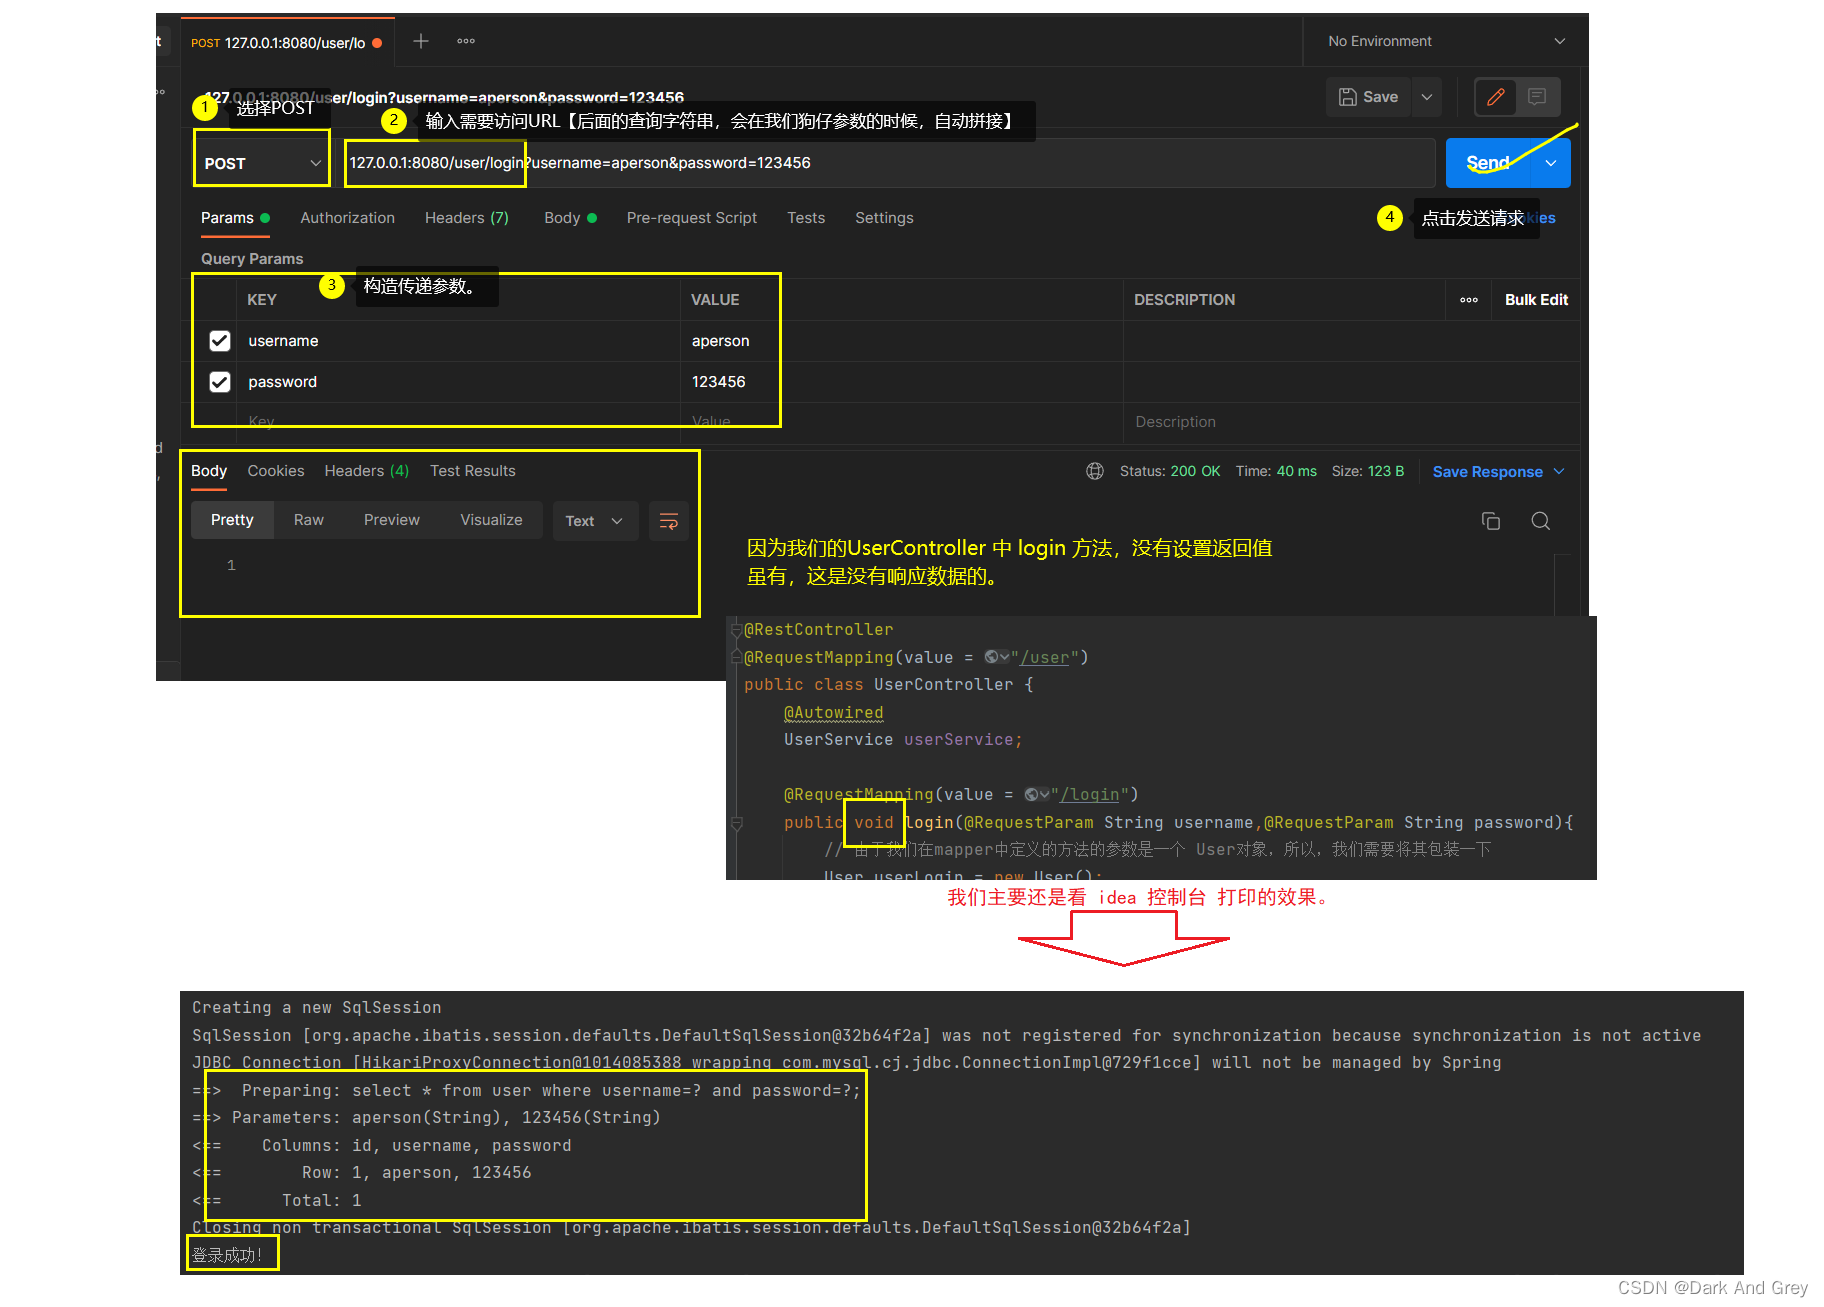This screenshot has height=1307, width=1824.
Task: Open the Save options arrow dropdown
Action: pos(1427,97)
